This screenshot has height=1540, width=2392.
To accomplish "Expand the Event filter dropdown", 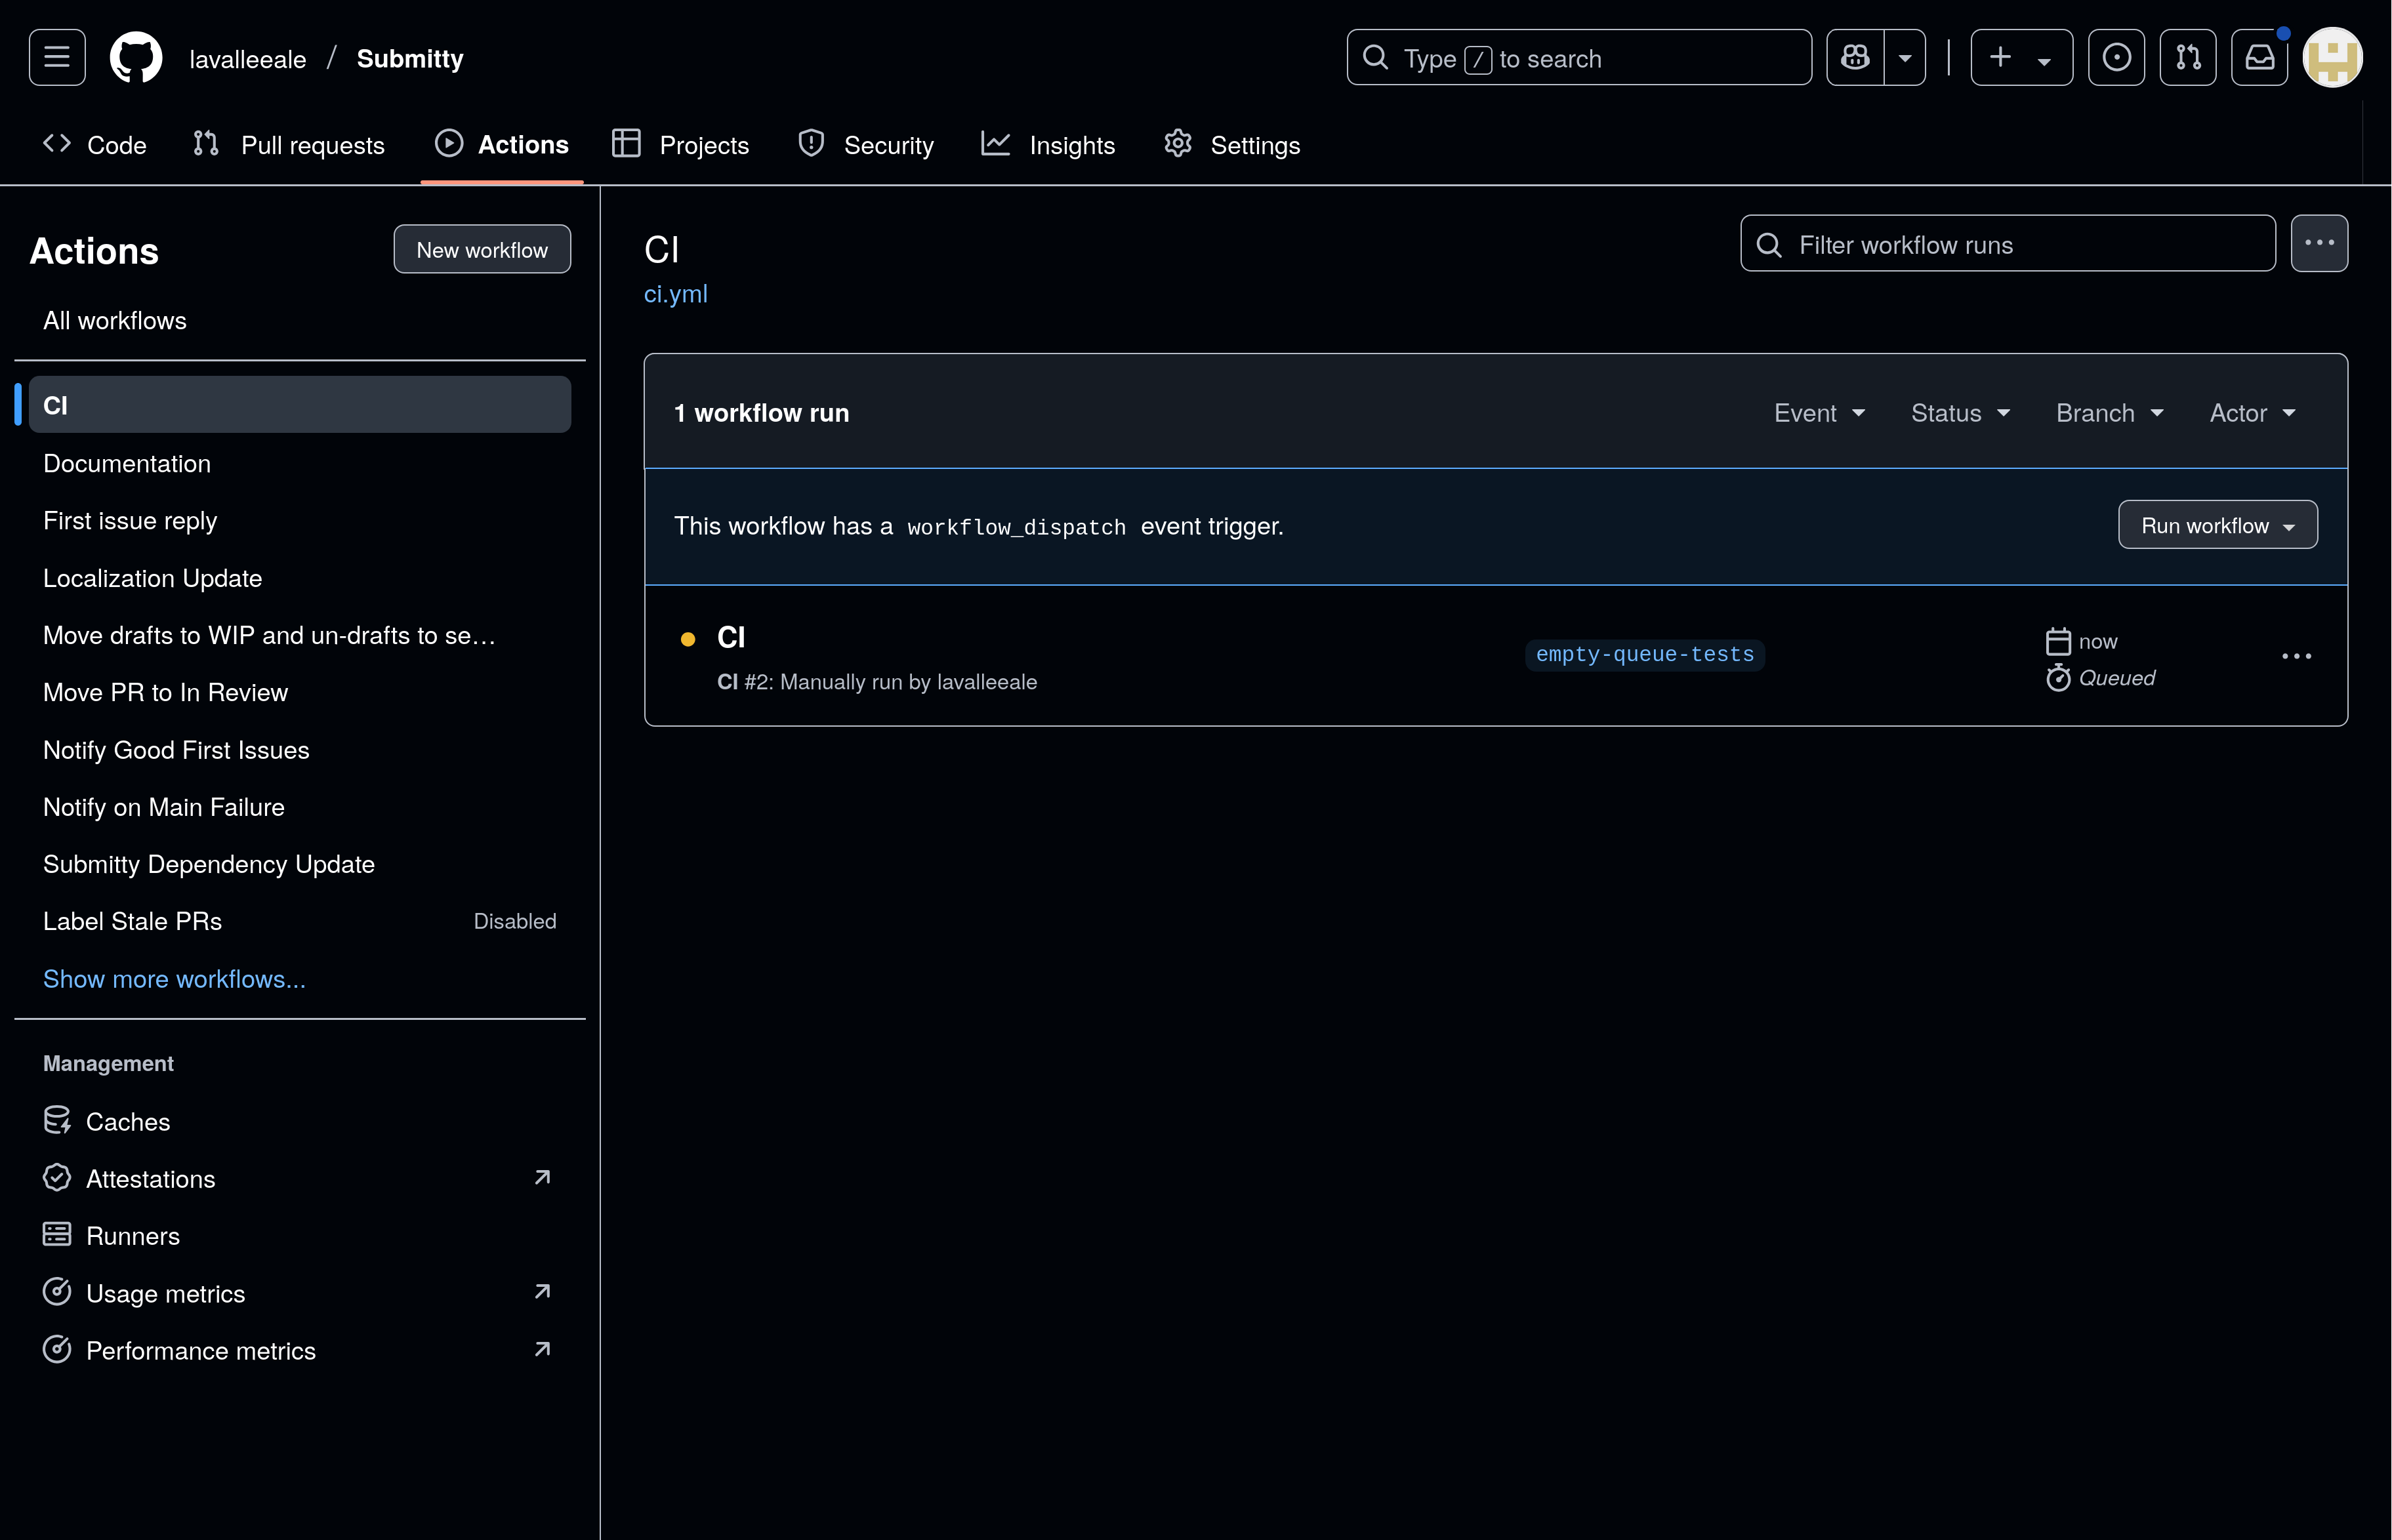I will click(1819, 413).
